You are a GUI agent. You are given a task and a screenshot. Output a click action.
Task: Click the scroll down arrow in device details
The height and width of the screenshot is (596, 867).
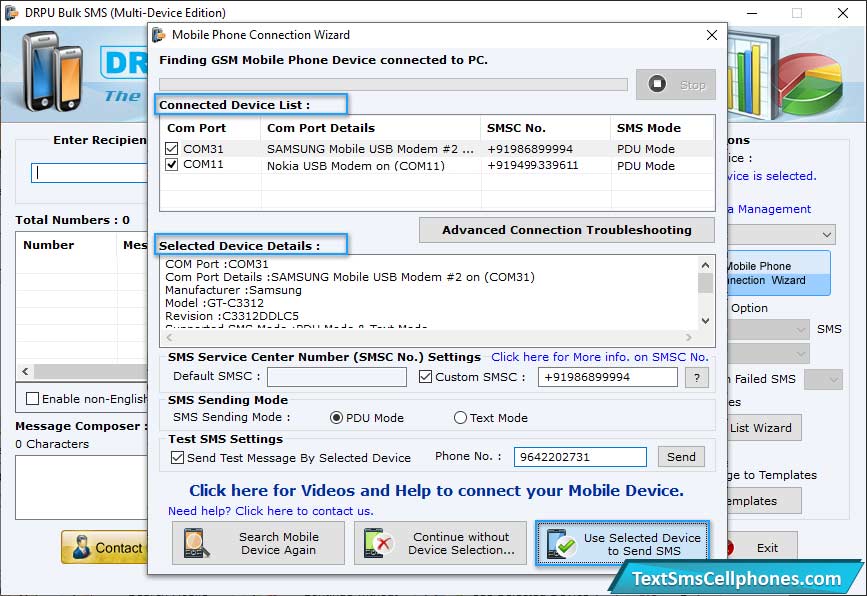coord(705,321)
